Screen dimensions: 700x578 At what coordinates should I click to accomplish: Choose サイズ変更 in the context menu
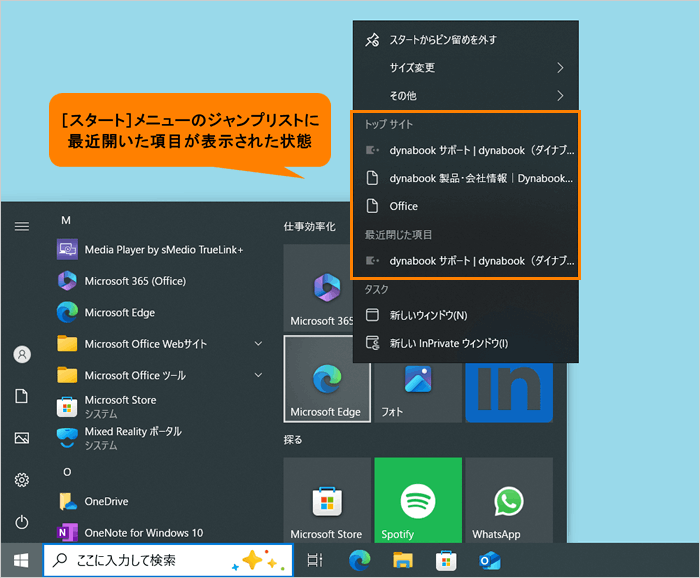[466, 67]
